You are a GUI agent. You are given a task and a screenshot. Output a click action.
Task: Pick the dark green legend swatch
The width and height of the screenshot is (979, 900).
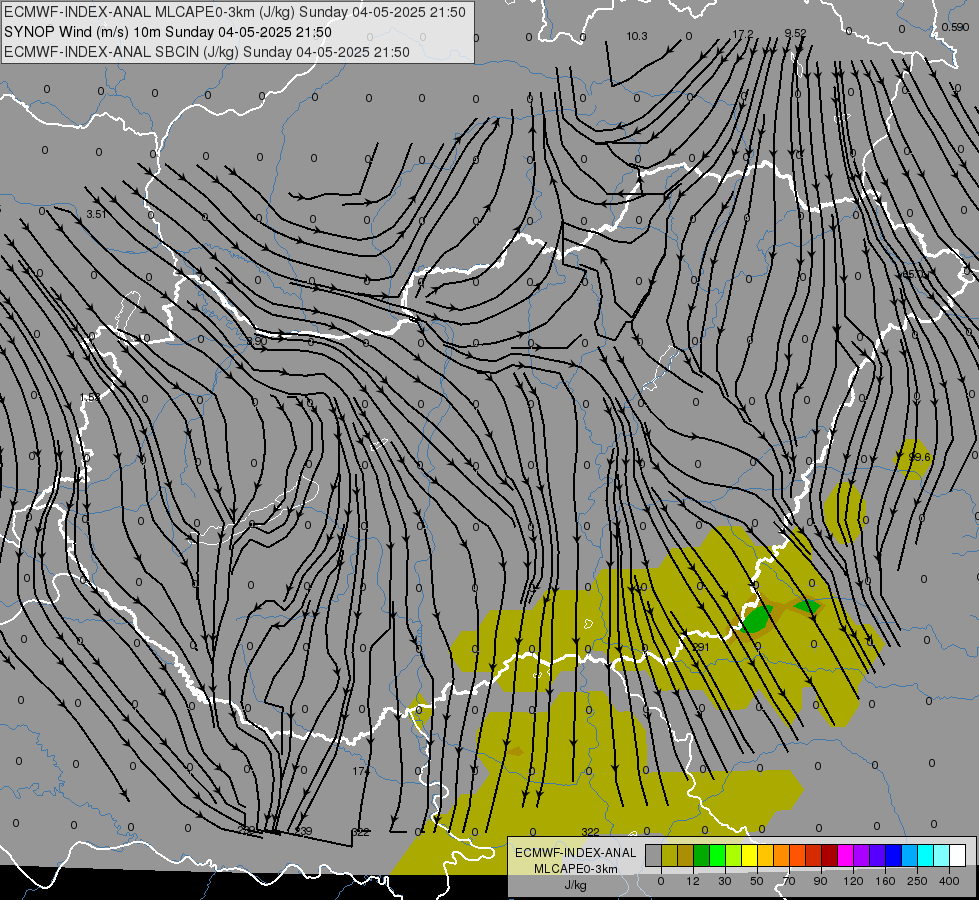click(702, 855)
